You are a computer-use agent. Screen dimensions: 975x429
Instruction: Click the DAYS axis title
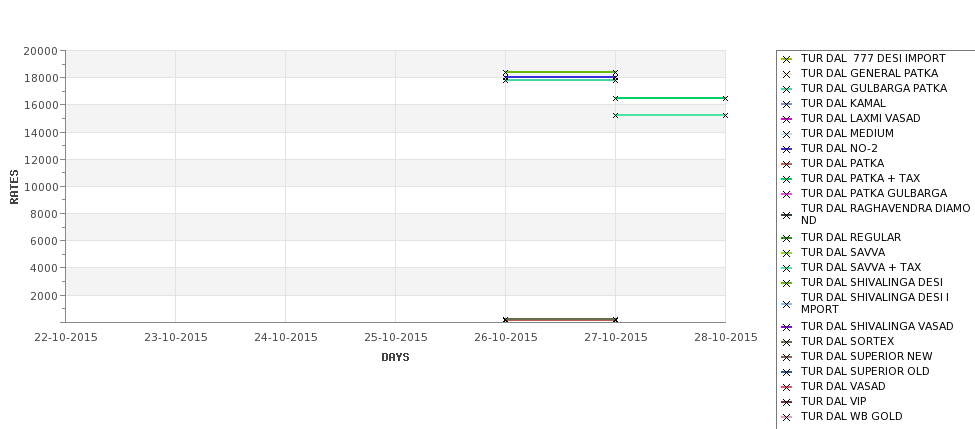click(x=395, y=357)
